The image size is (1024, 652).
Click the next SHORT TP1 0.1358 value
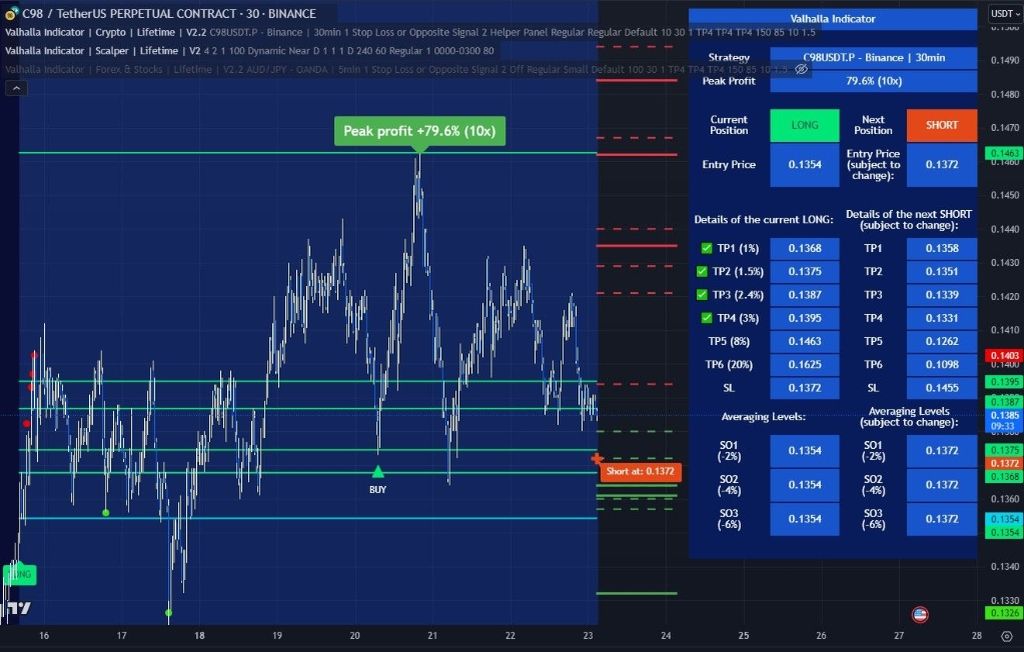(x=942, y=248)
